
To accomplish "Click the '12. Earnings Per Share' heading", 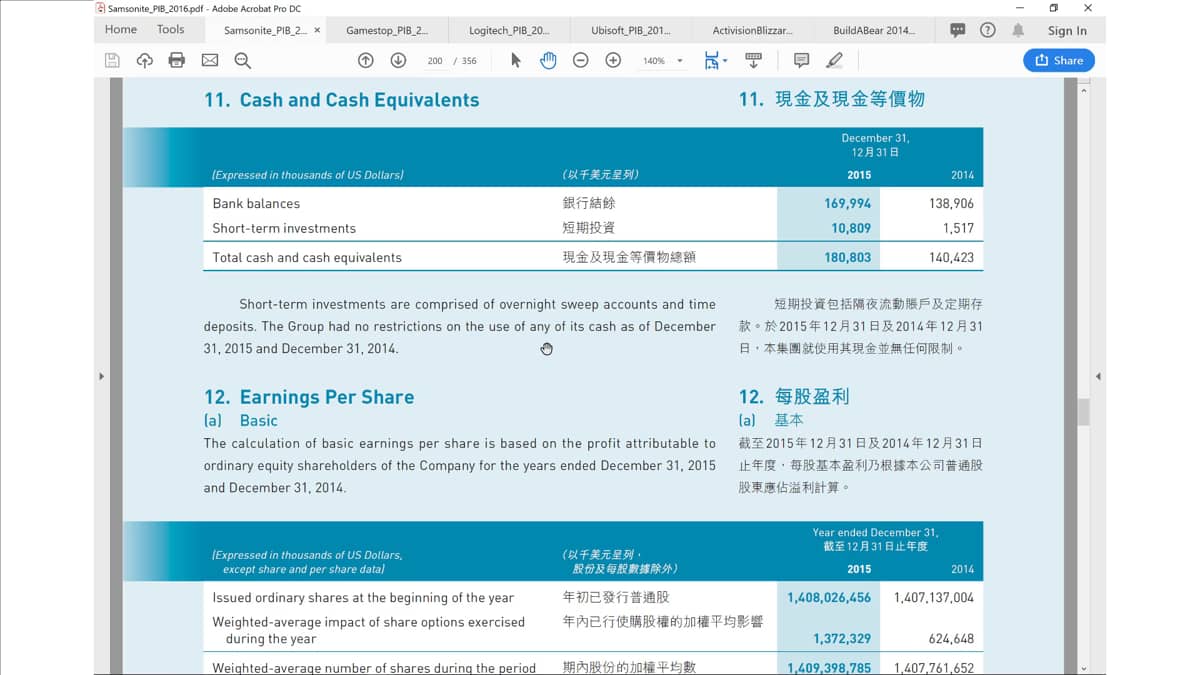I will pos(309,397).
